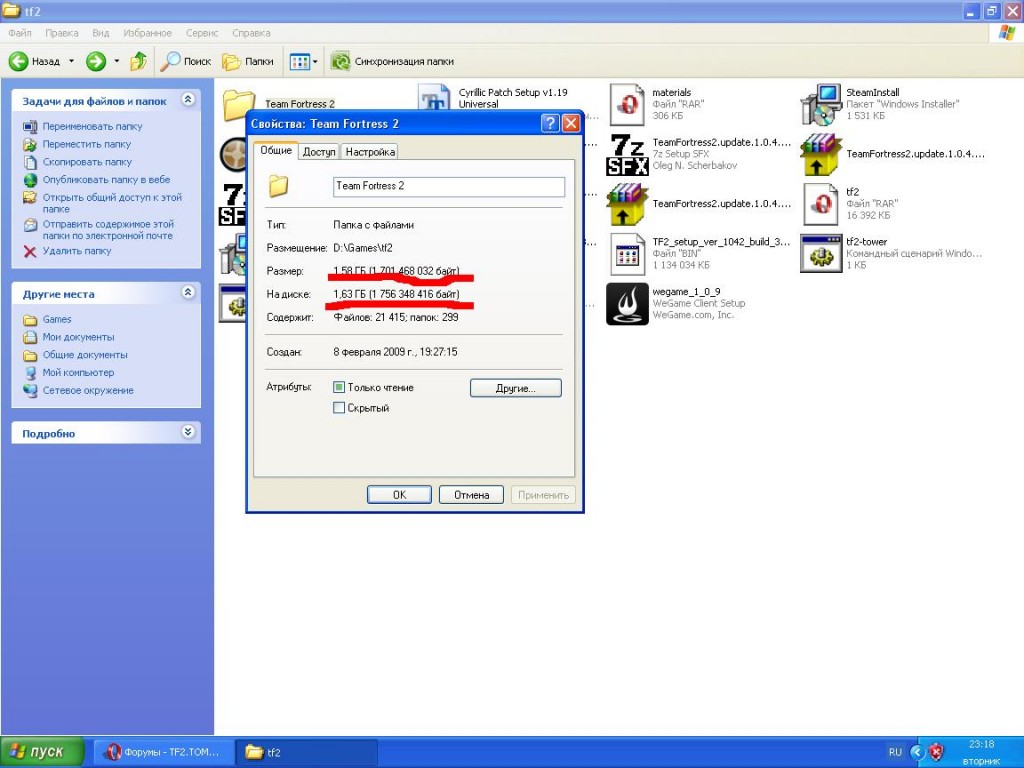Open the Views dropdown arrow
The width and height of the screenshot is (1024, 768).
(x=315, y=62)
